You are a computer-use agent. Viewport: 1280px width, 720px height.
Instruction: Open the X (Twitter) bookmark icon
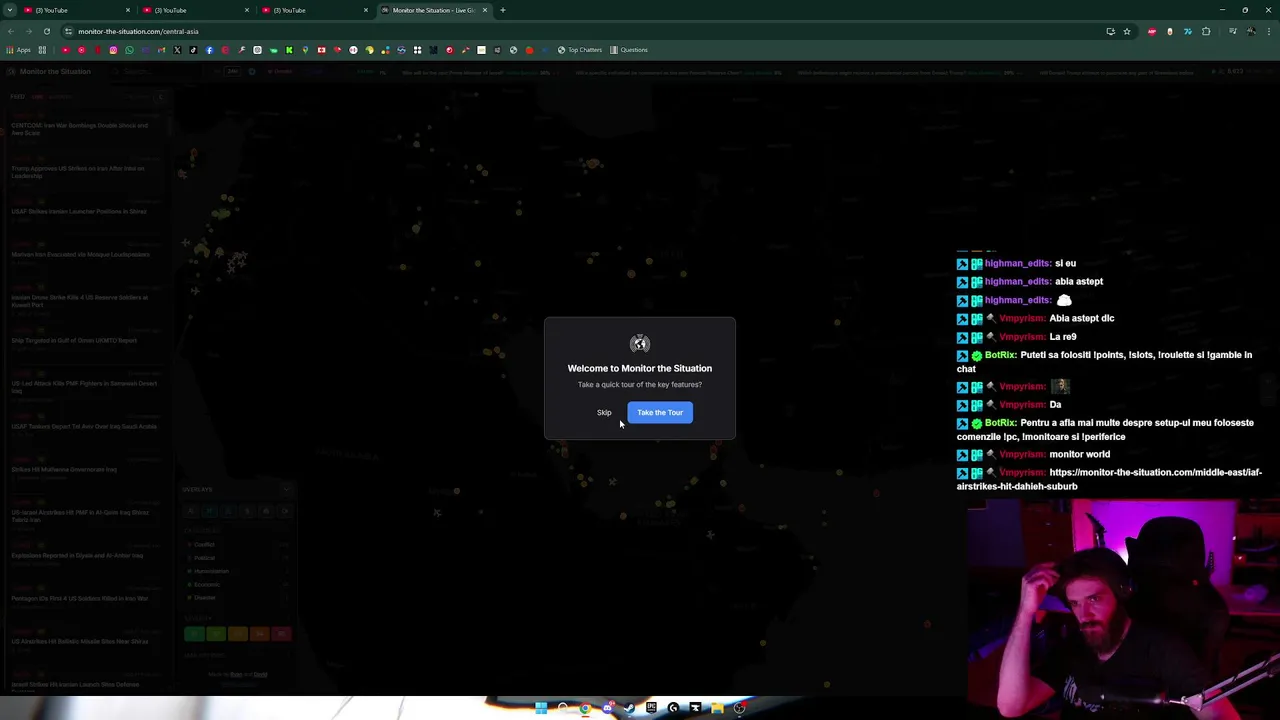tap(177, 50)
